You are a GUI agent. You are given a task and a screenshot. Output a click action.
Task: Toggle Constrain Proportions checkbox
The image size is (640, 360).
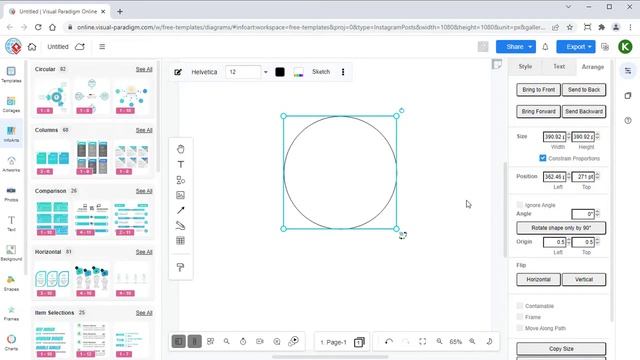[x=542, y=158]
